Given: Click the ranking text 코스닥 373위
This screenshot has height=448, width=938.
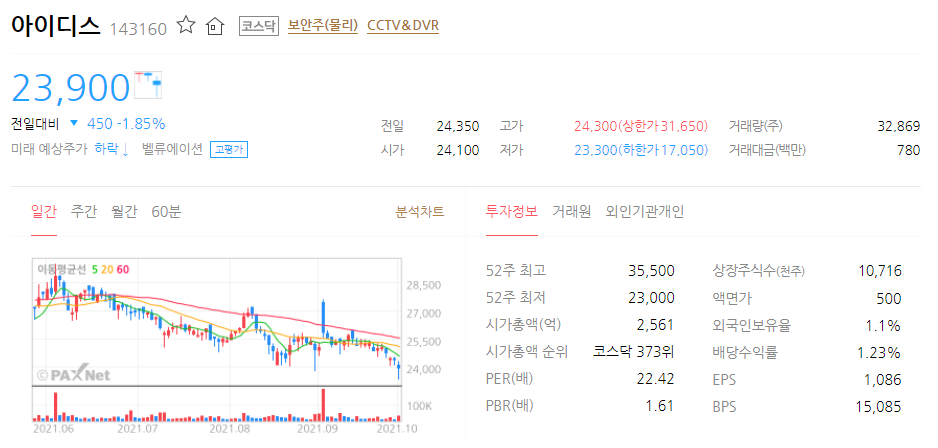Looking at the screenshot, I should click(633, 352).
